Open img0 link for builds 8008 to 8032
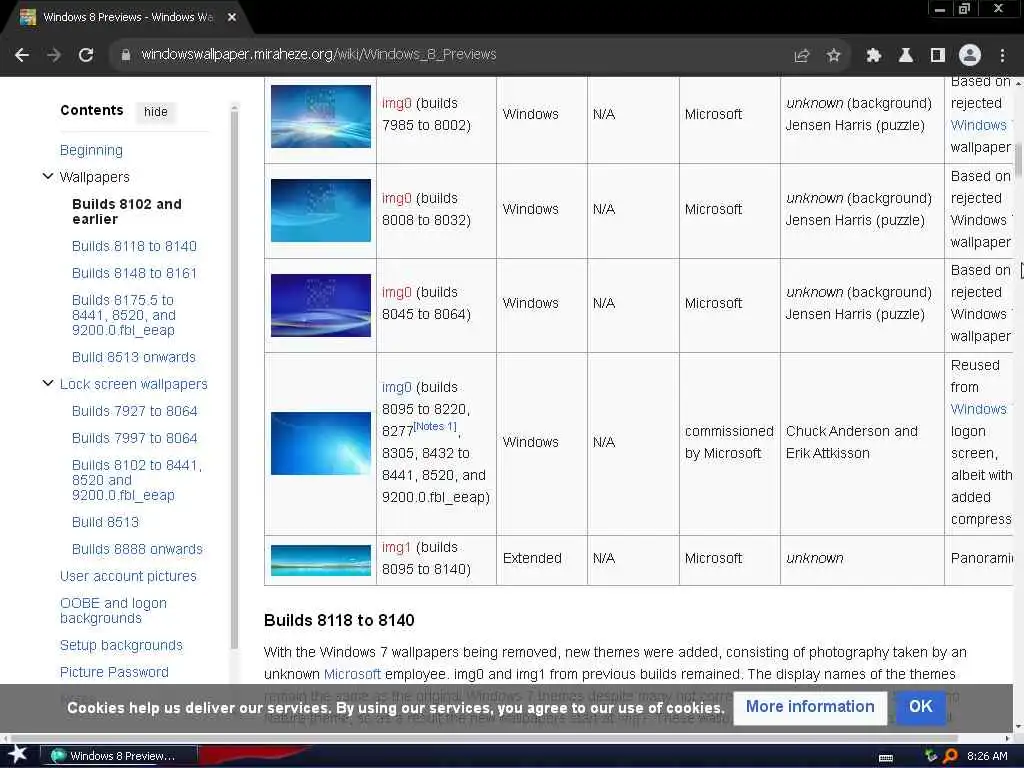This screenshot has width=1024, height=768. [396, 198]
